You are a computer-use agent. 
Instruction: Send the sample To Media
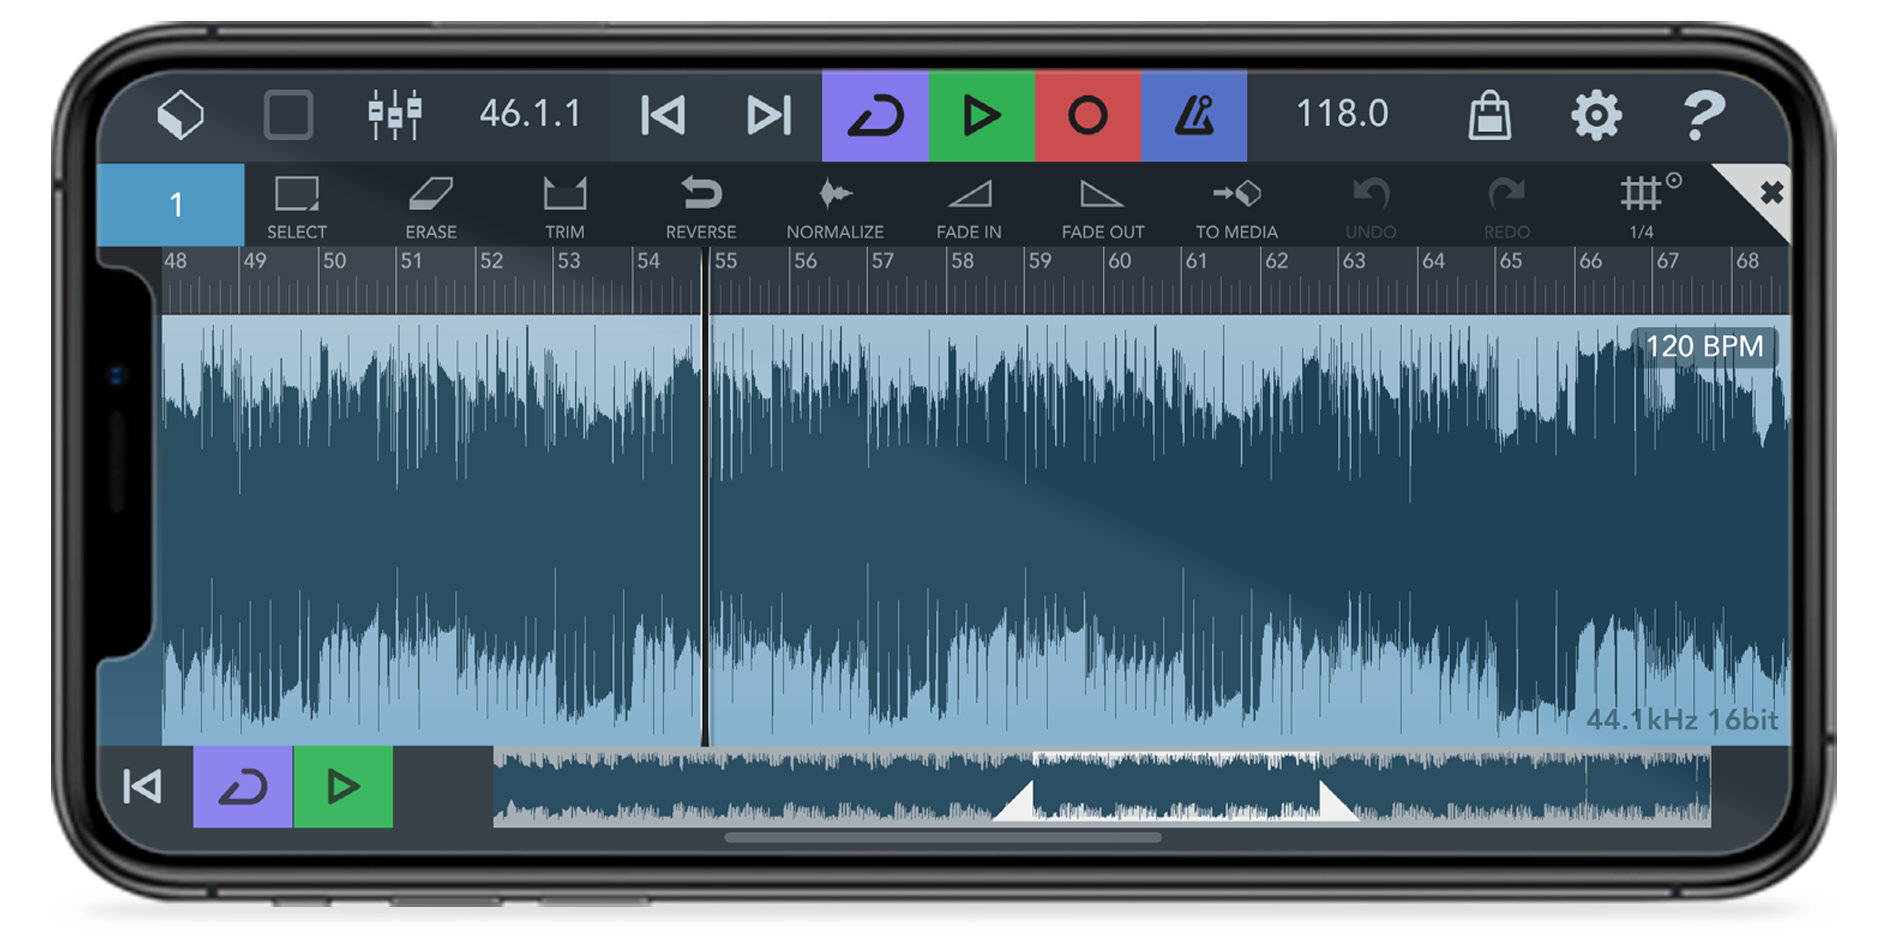(x=1236, y=205)
